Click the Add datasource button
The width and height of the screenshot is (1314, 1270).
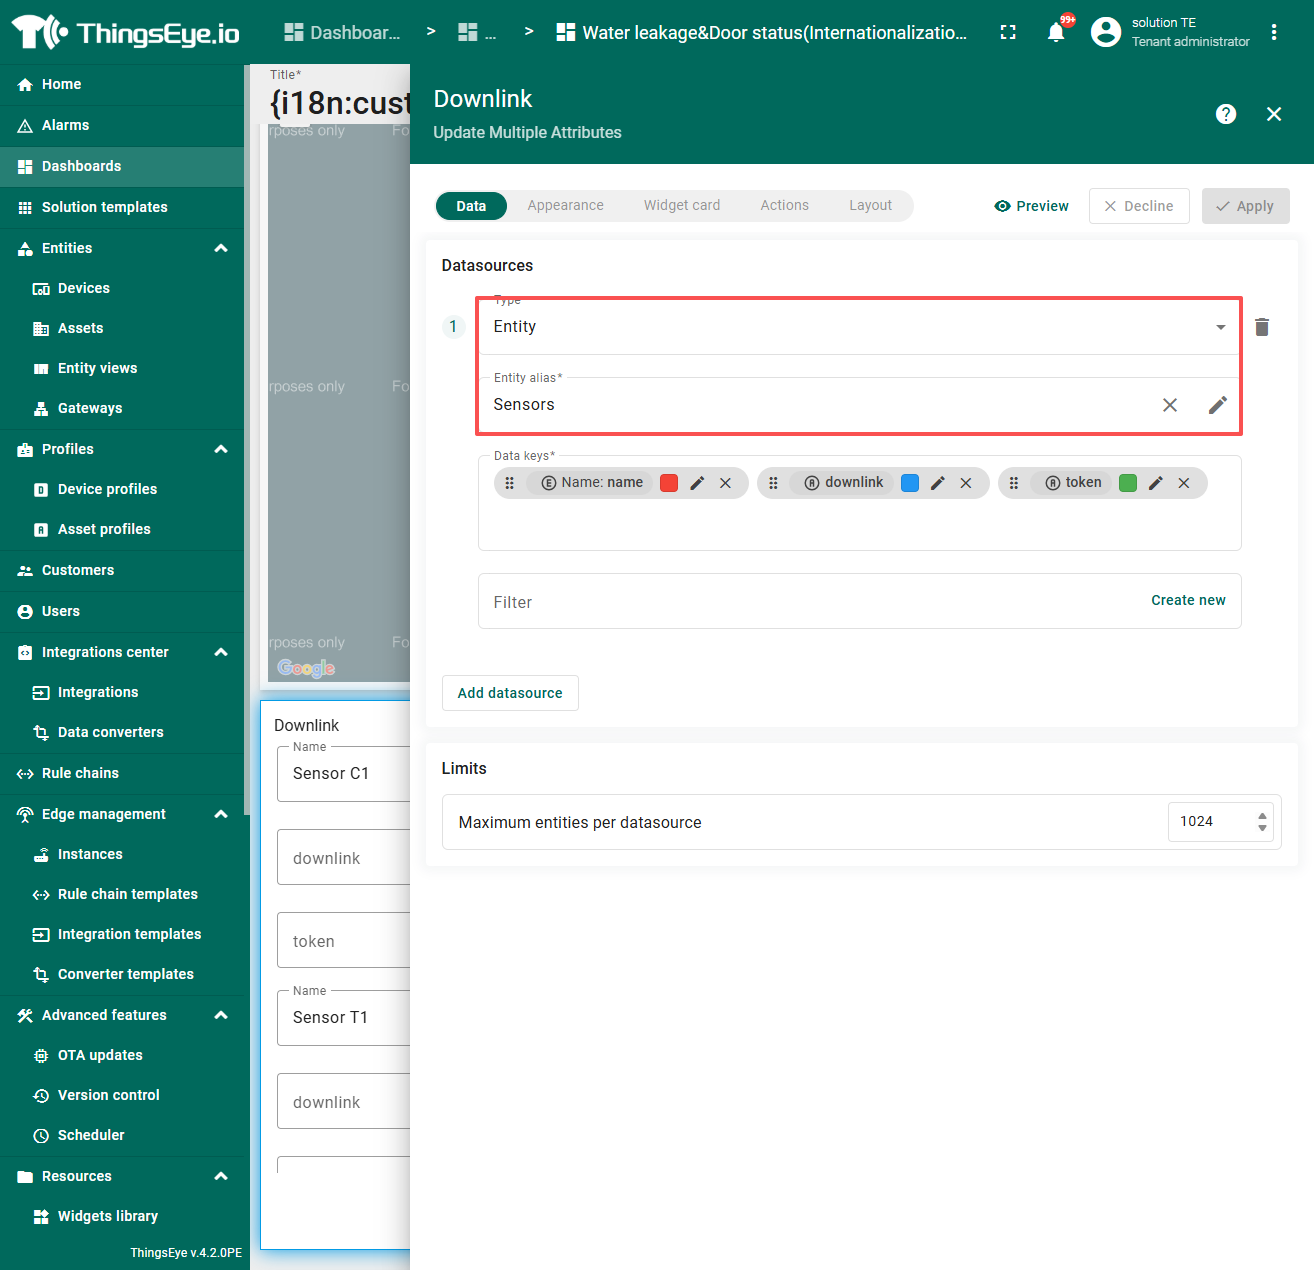pyautogui.click(x=510, y=693)
